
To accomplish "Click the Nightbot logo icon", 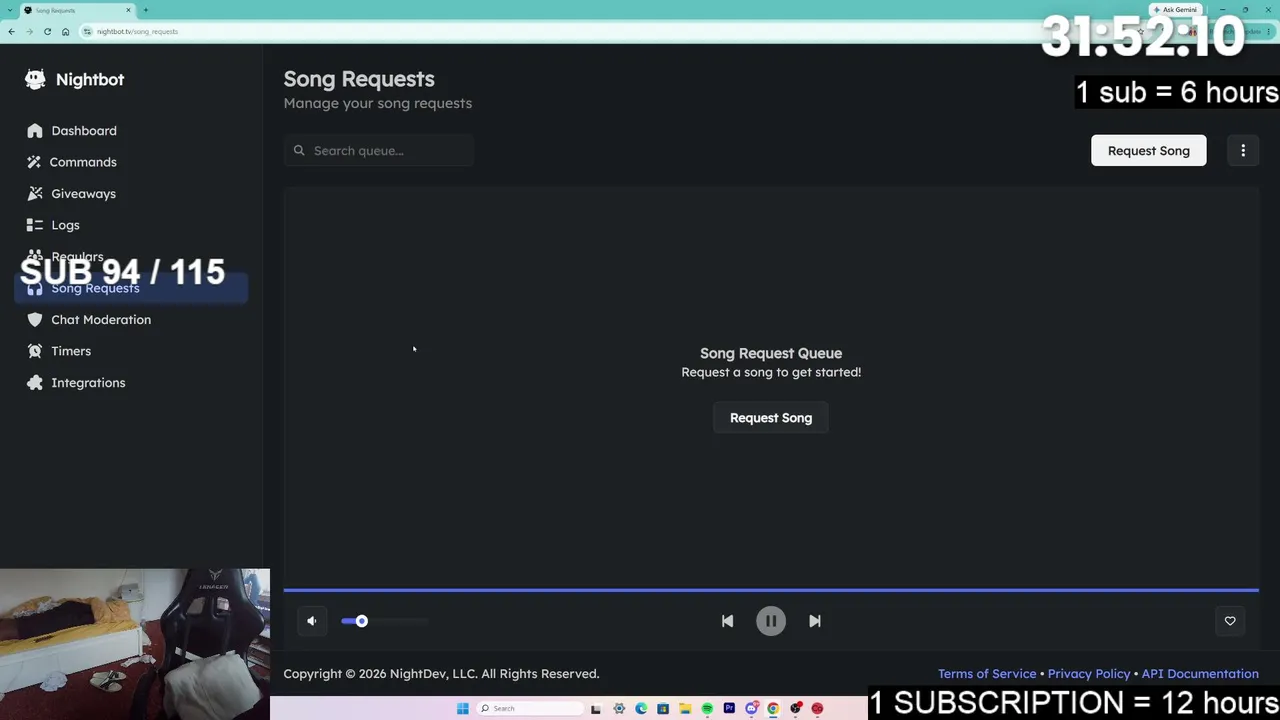I will pos(35,79).
